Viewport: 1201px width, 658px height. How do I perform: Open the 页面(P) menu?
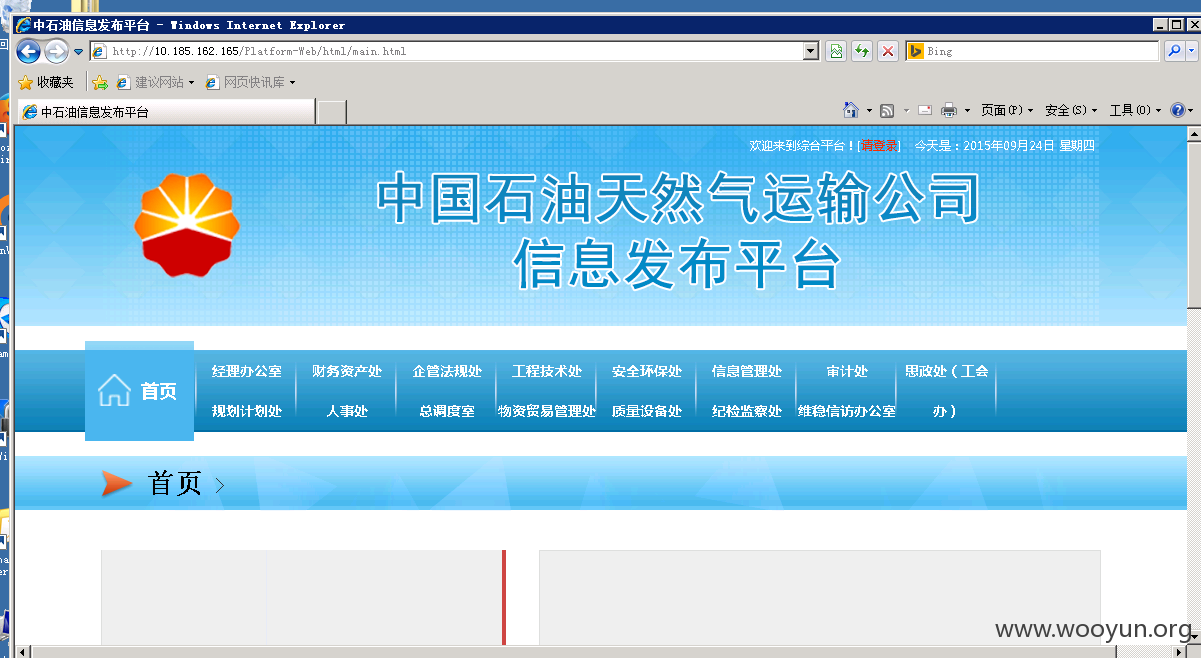[1006, 110]
